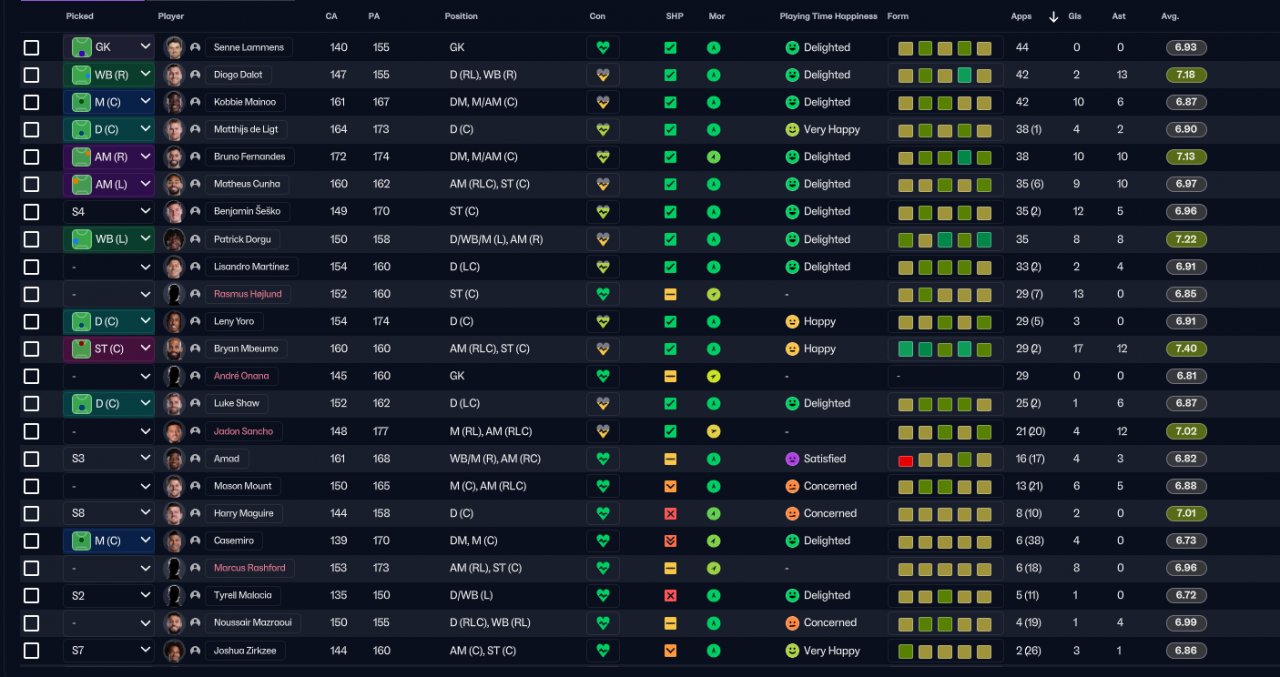Click Mason Mount's orange SHP icon
This screenshot has width=1280, height=677.
click(x=670, y=486)
